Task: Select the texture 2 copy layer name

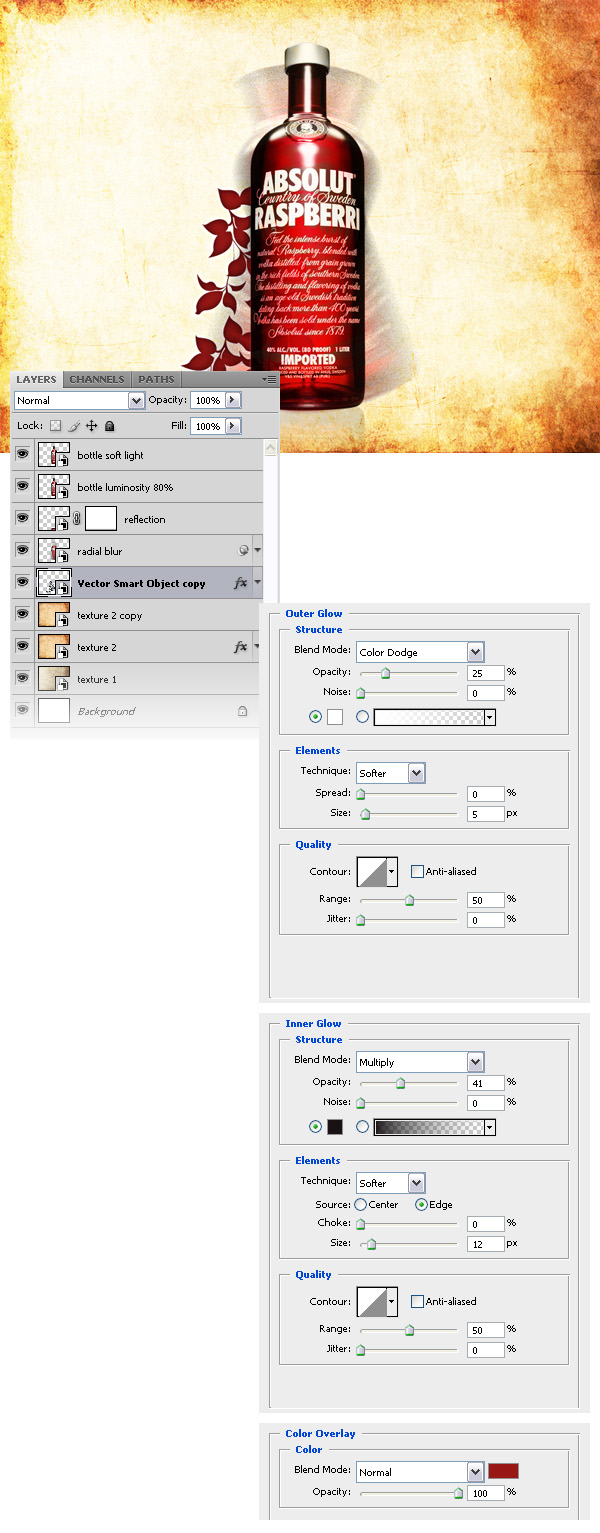Action: pos(110,616)
